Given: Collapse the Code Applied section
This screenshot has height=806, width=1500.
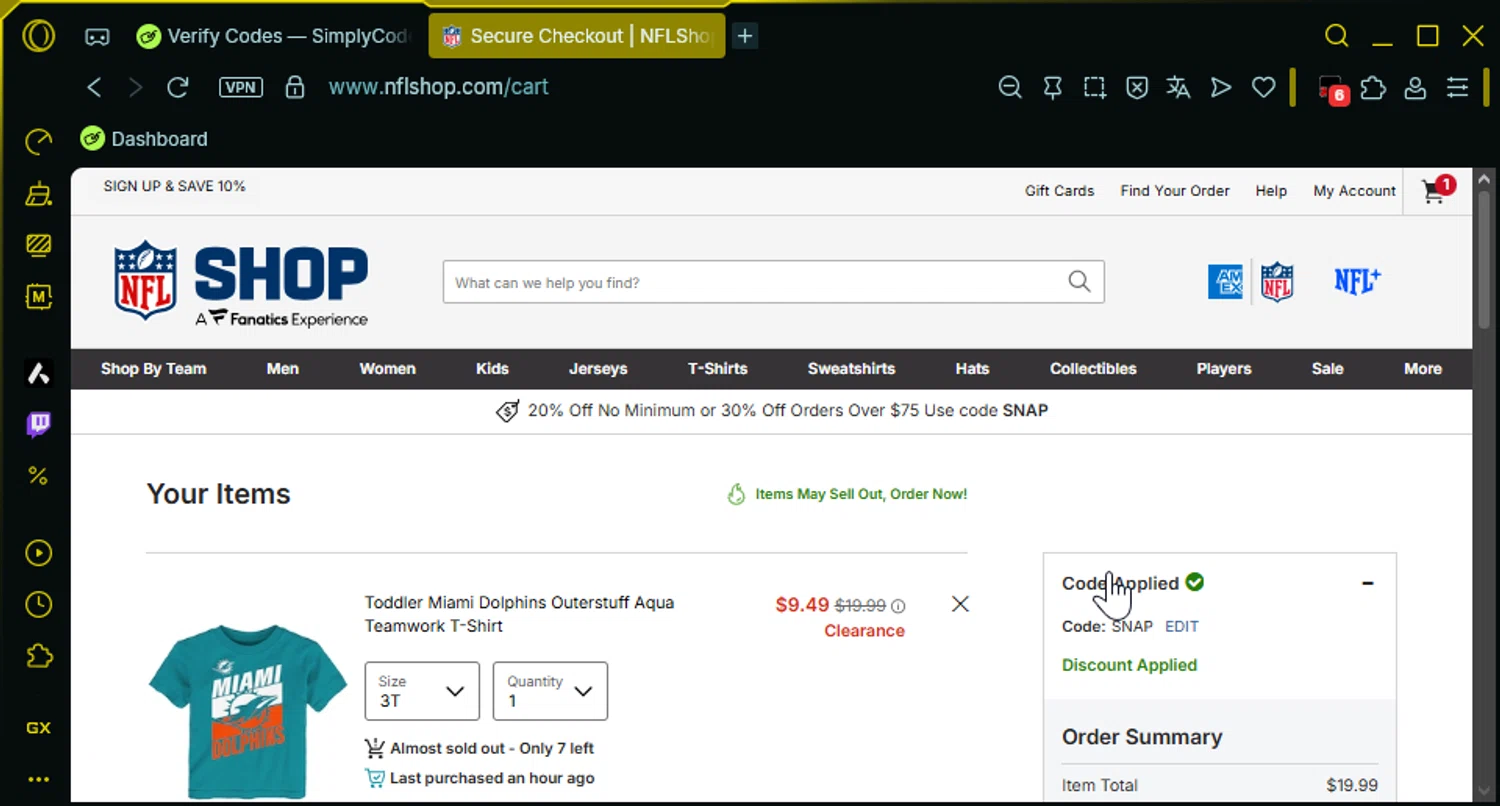Looking at the screenshot, I should pos(1367,583).
